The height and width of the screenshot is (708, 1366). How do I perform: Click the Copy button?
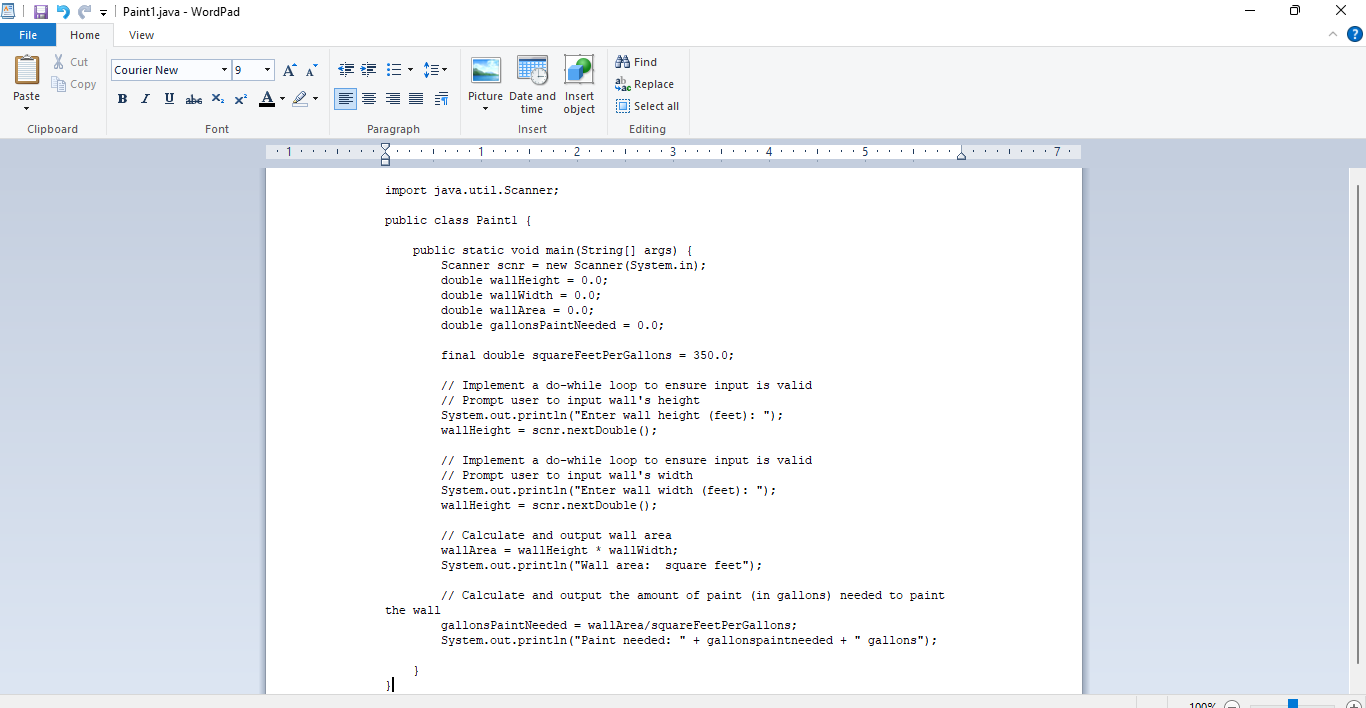74,84
